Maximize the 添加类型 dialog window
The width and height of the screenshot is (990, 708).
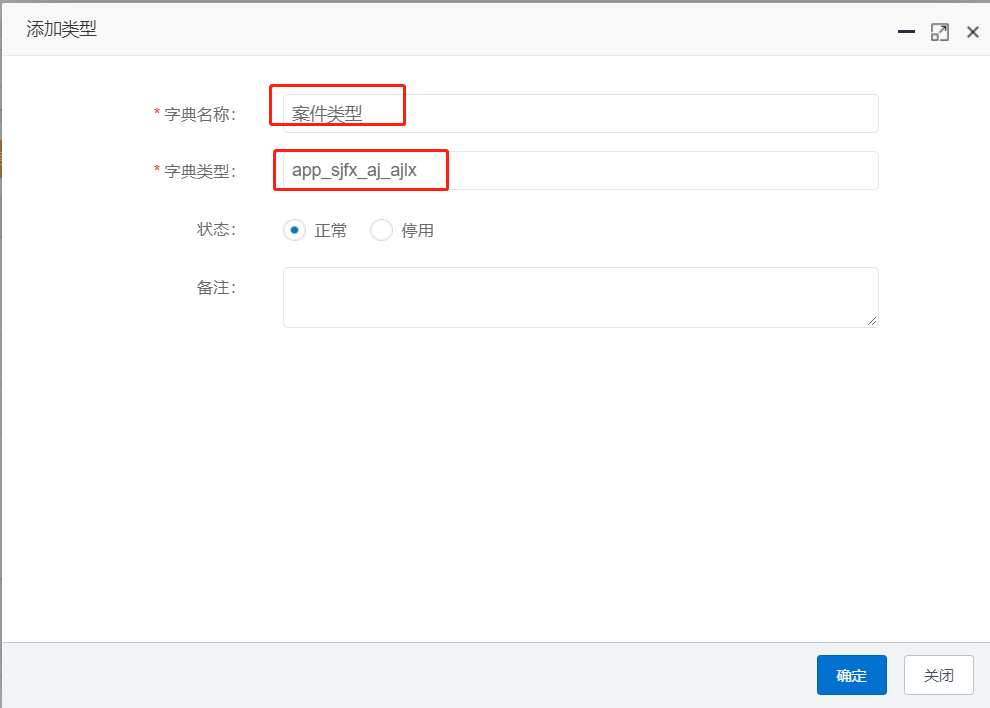(939, 32)
